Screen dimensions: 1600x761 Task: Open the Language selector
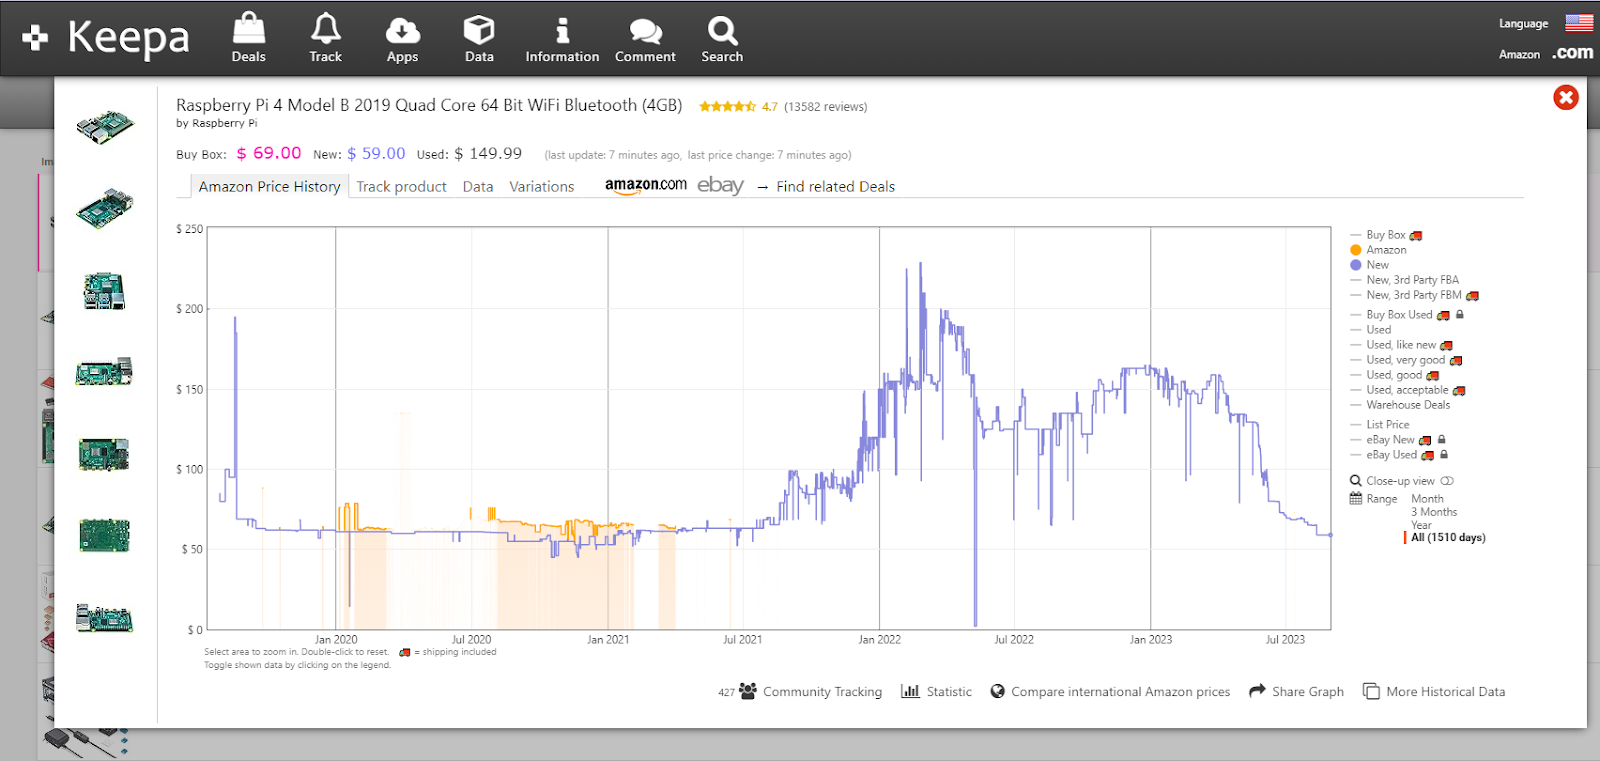[x=1523, y=23]
